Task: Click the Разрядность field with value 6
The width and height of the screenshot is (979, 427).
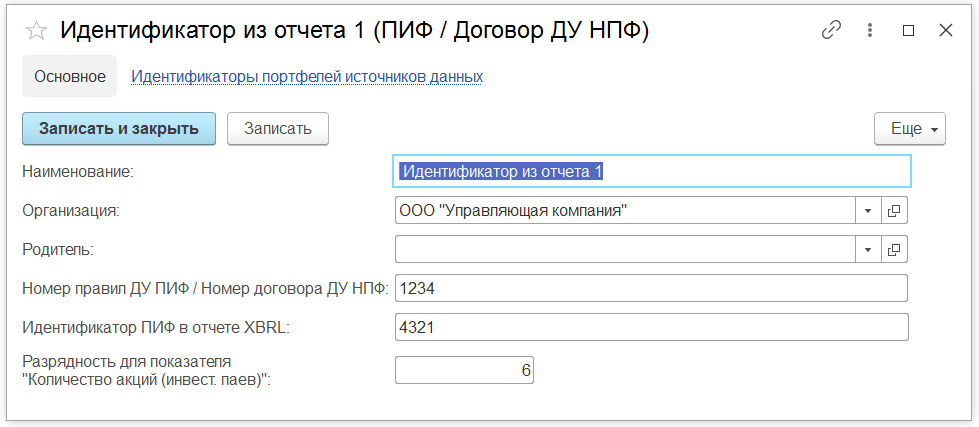Action: point(464,370)
